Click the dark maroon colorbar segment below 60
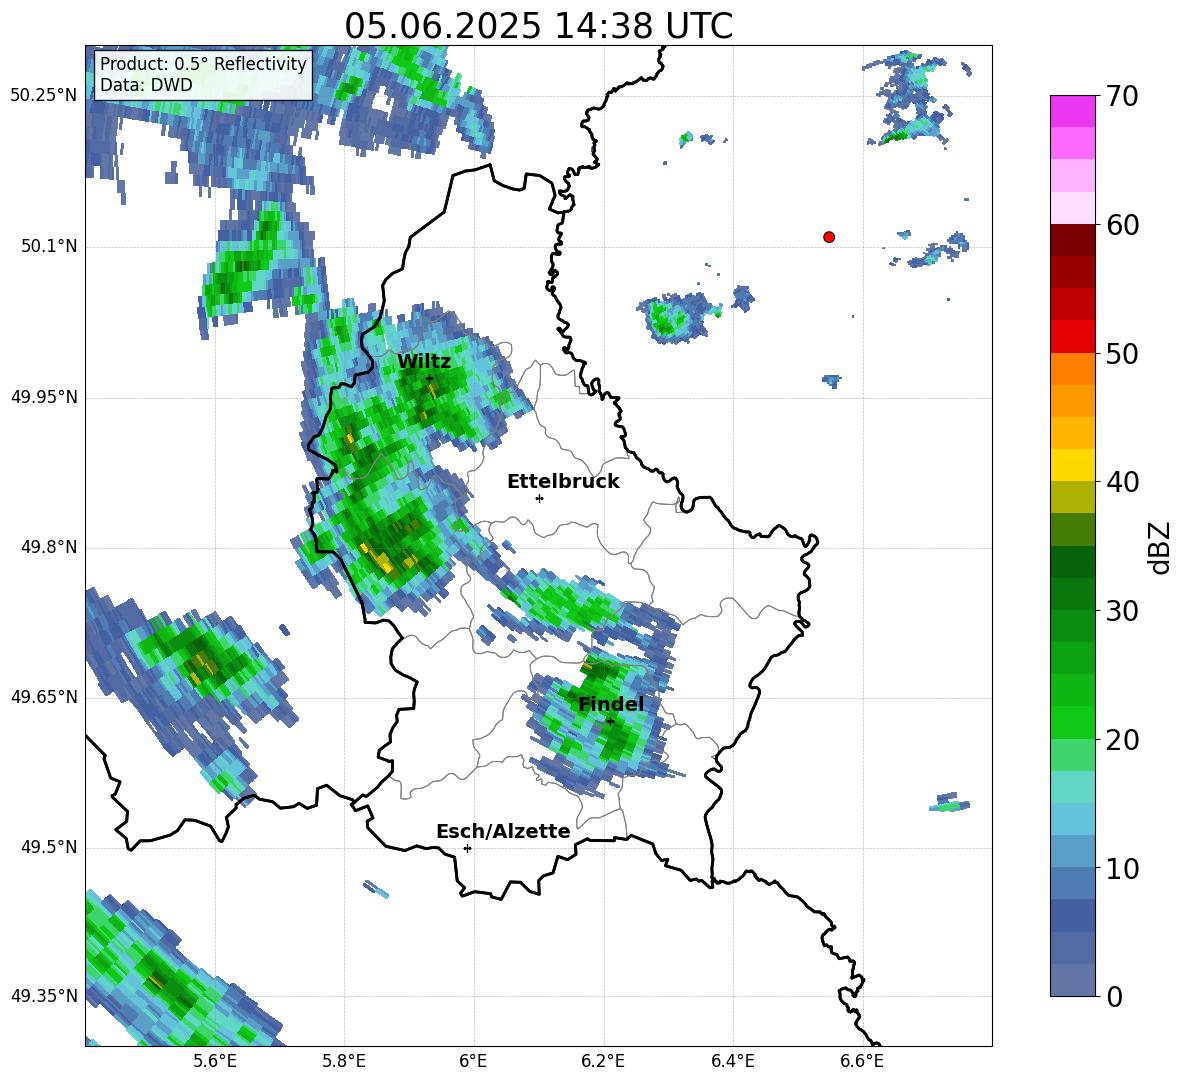The width and height of the screenshot is (1184, 1081). point(1072,240)
